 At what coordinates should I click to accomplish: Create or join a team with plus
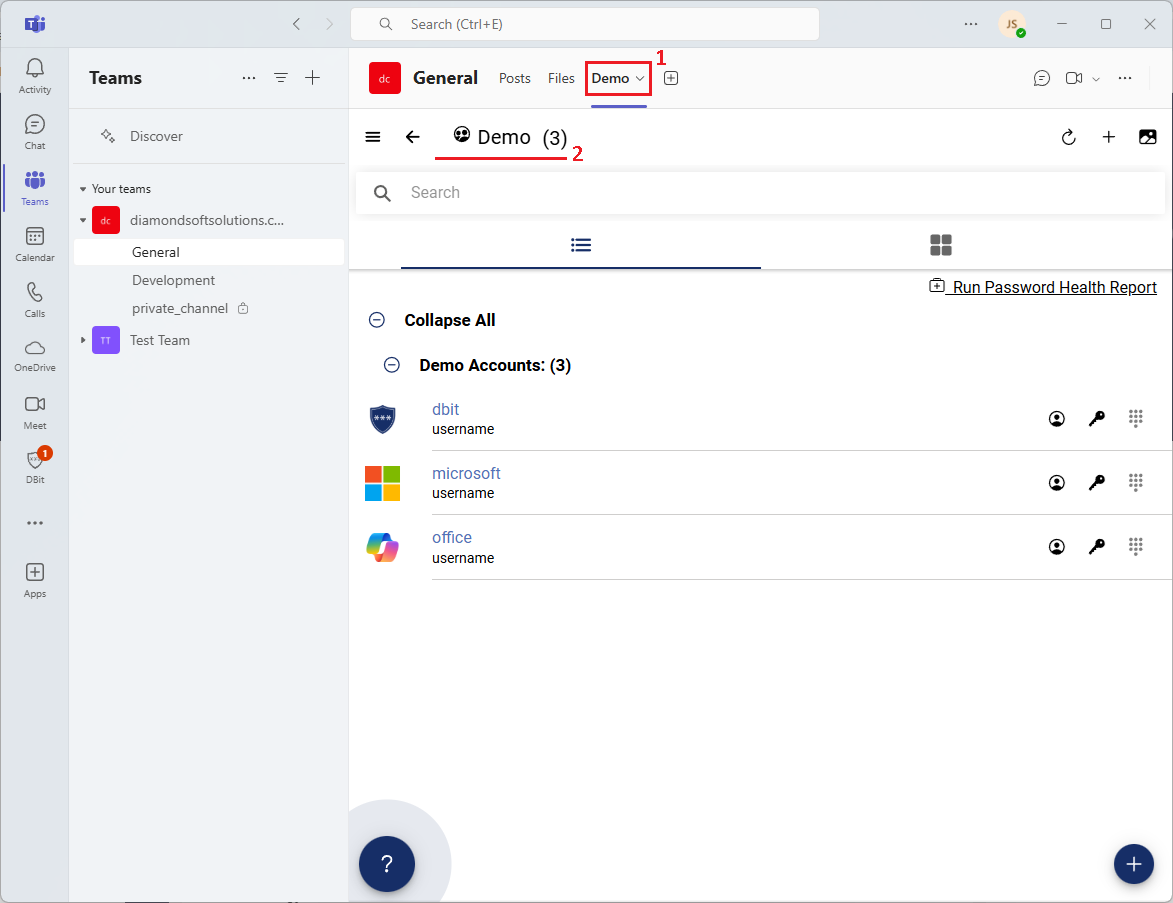313,78
